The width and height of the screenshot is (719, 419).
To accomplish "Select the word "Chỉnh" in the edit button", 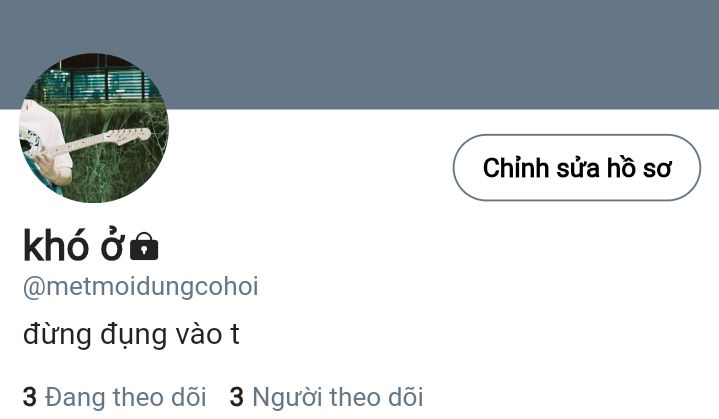I will click(516, 167).
